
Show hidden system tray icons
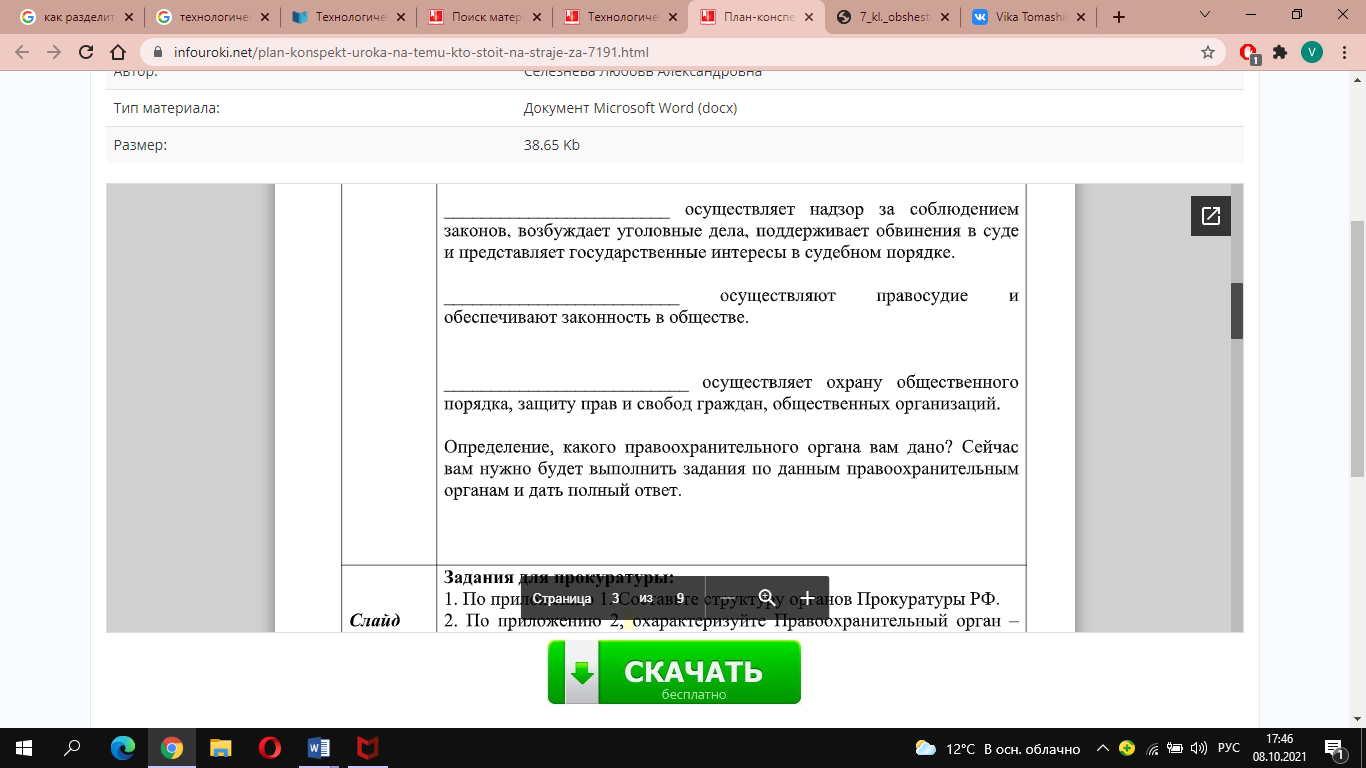[1103, 748]
